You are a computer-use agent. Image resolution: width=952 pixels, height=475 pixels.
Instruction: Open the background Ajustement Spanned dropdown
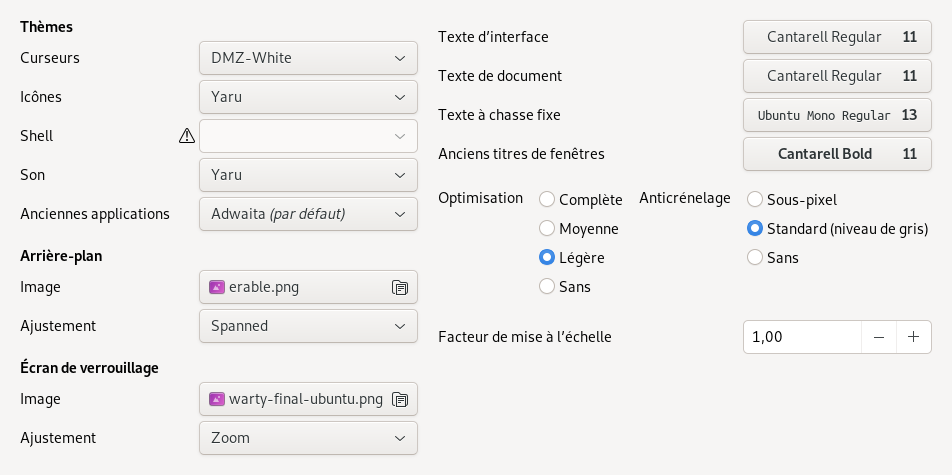tap(308, 326)
